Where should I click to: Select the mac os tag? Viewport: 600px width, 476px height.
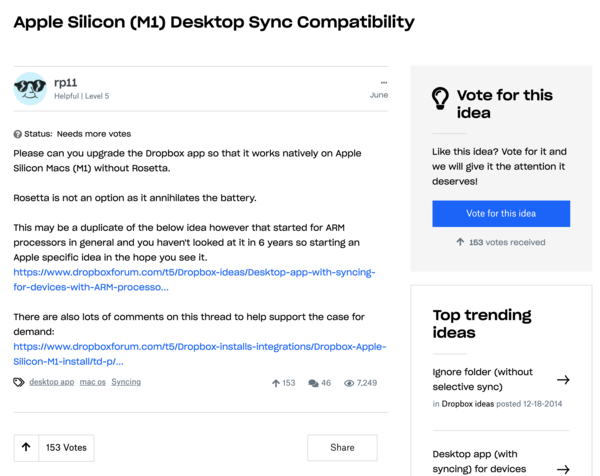click(93, 382)
